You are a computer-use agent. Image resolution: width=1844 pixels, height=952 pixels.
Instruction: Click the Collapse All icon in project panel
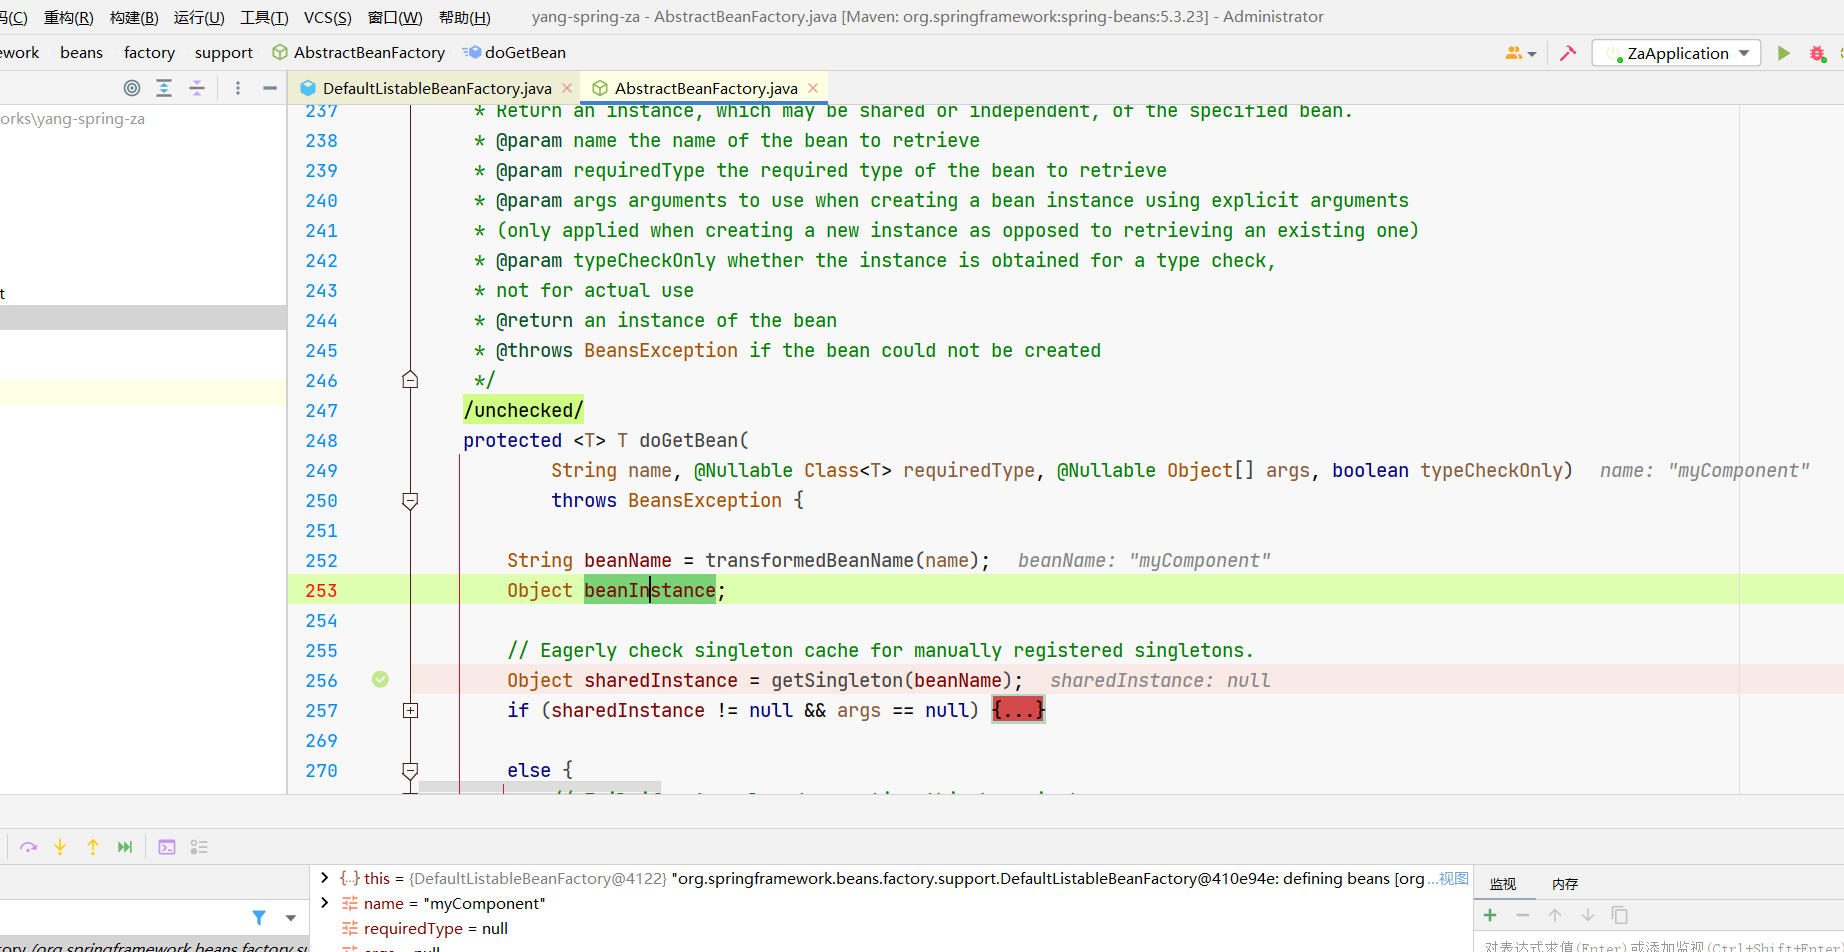point(197,88)
